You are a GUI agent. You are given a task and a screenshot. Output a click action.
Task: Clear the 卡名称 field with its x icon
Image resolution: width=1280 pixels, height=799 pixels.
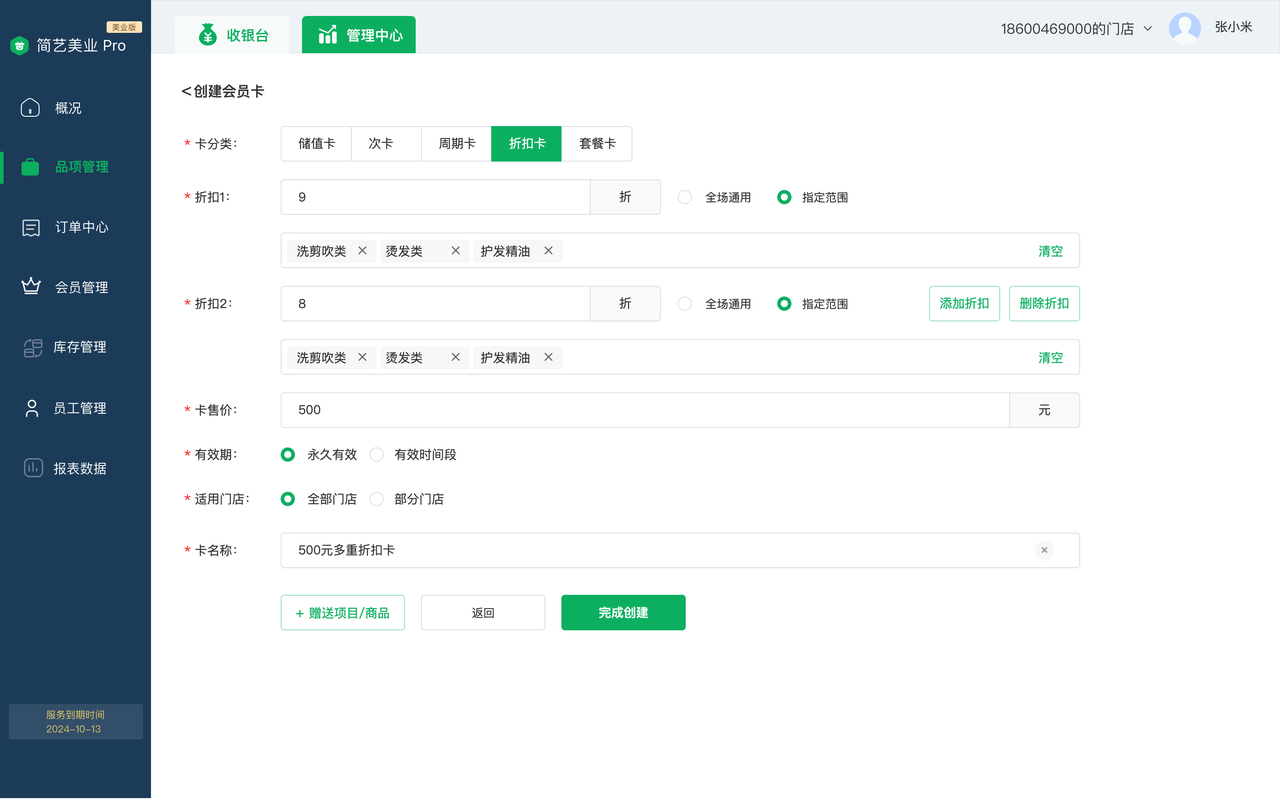pos(1044,550)
